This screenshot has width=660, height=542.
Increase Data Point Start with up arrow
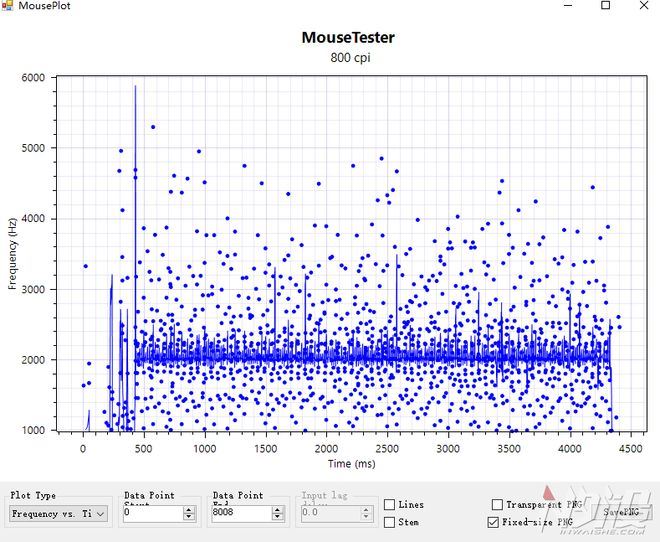click(189, 510)
